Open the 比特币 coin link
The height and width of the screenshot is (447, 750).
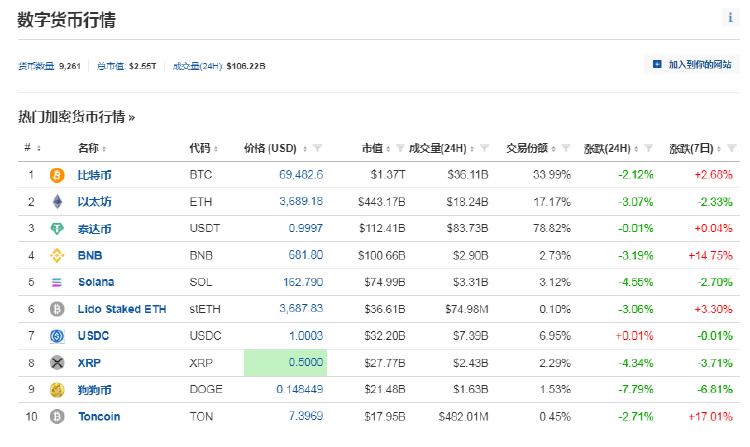point(94,175)
